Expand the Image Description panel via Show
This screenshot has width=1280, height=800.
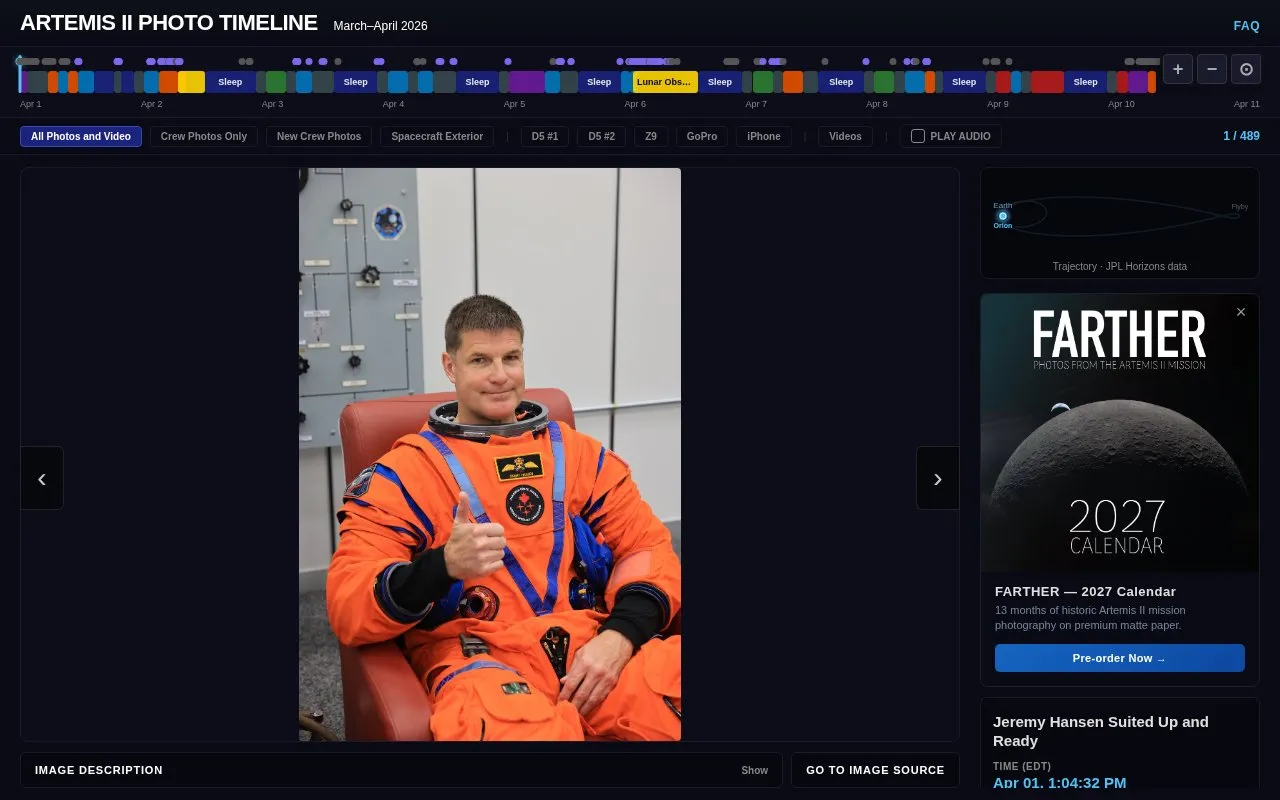tap(755, 770)
